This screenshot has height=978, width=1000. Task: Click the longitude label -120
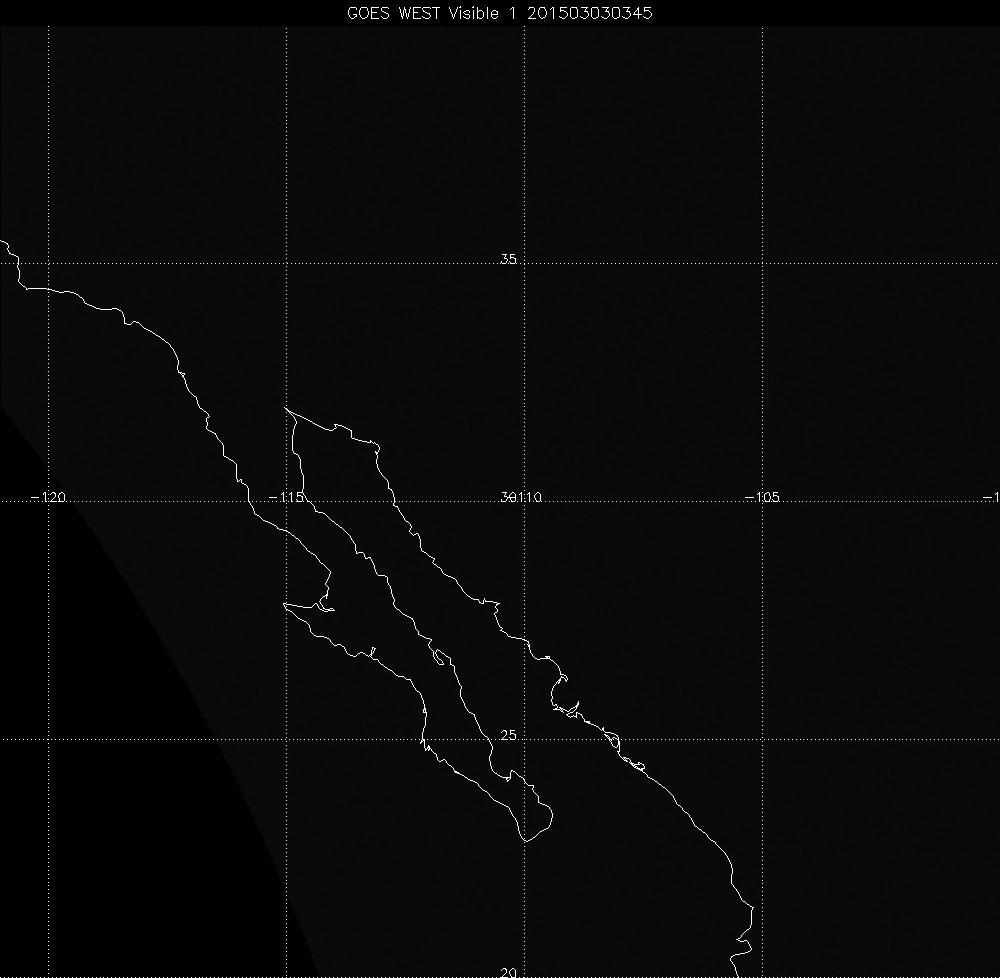[48, 497]
